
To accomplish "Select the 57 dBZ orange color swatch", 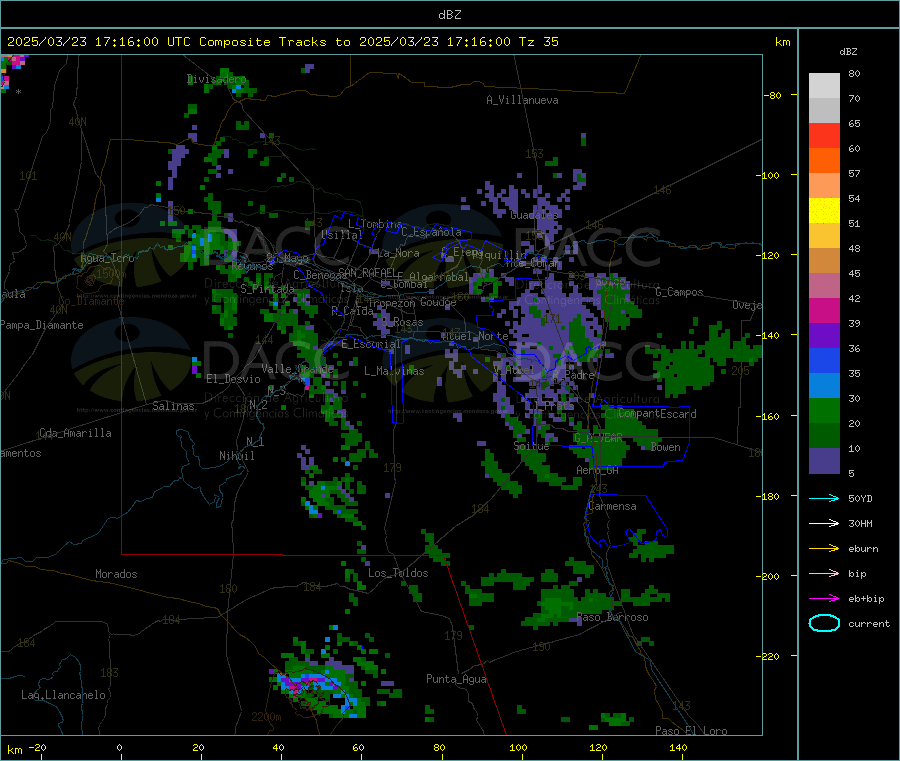I will [x=824, y=161].
